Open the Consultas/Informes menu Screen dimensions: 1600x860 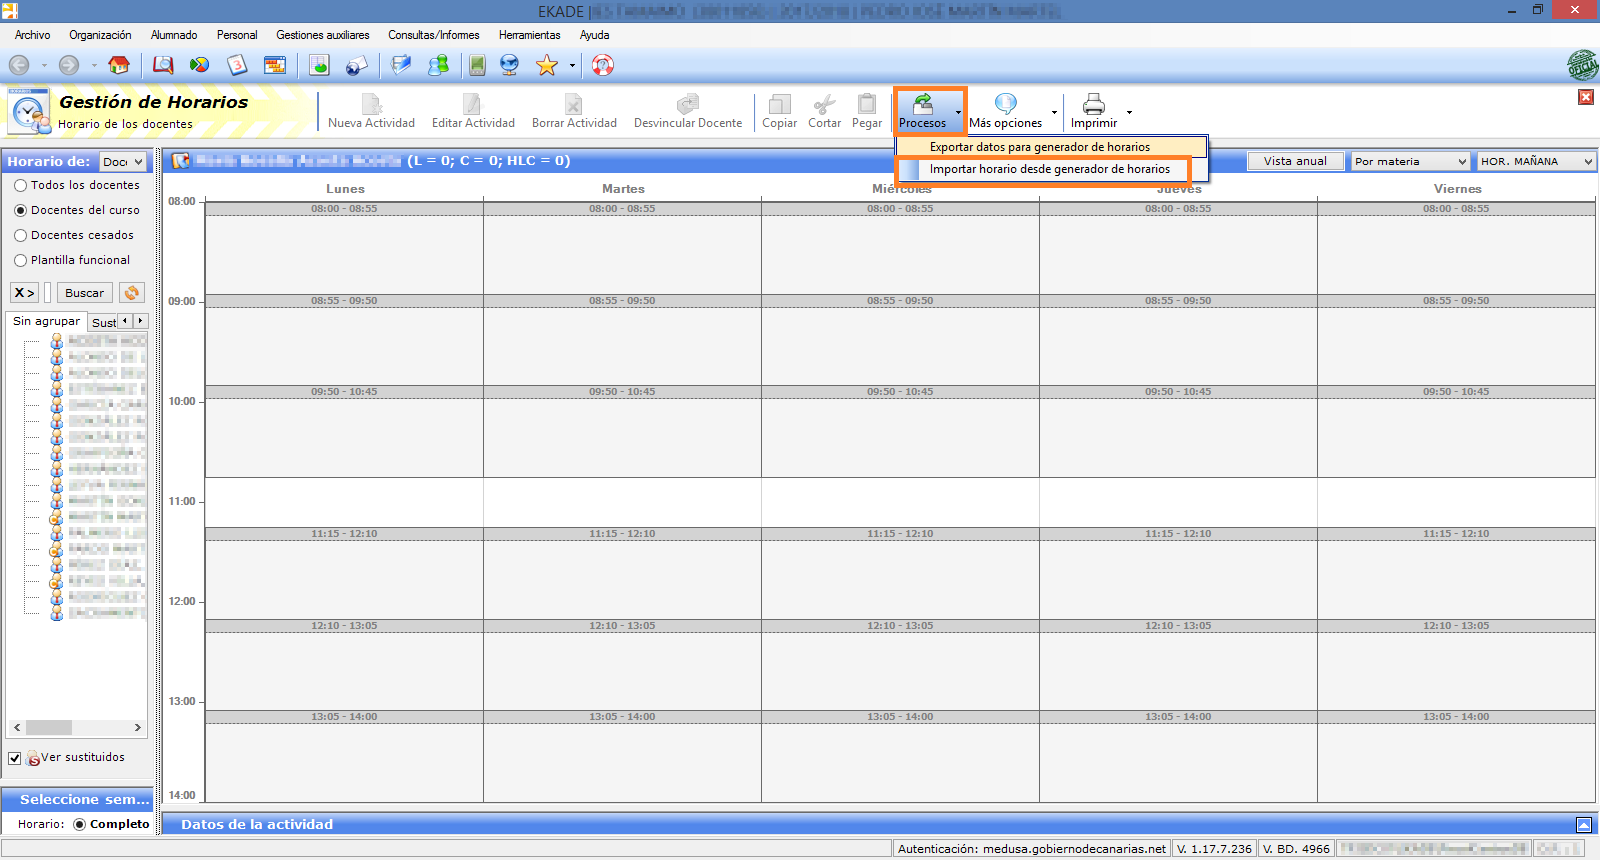434,35
